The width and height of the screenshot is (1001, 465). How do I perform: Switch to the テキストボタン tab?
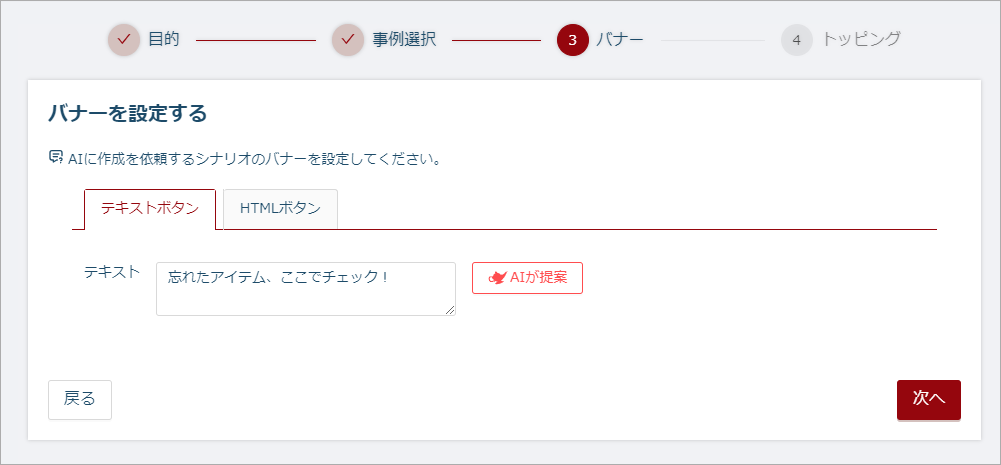pyautogui.click(x=150, y=209)
